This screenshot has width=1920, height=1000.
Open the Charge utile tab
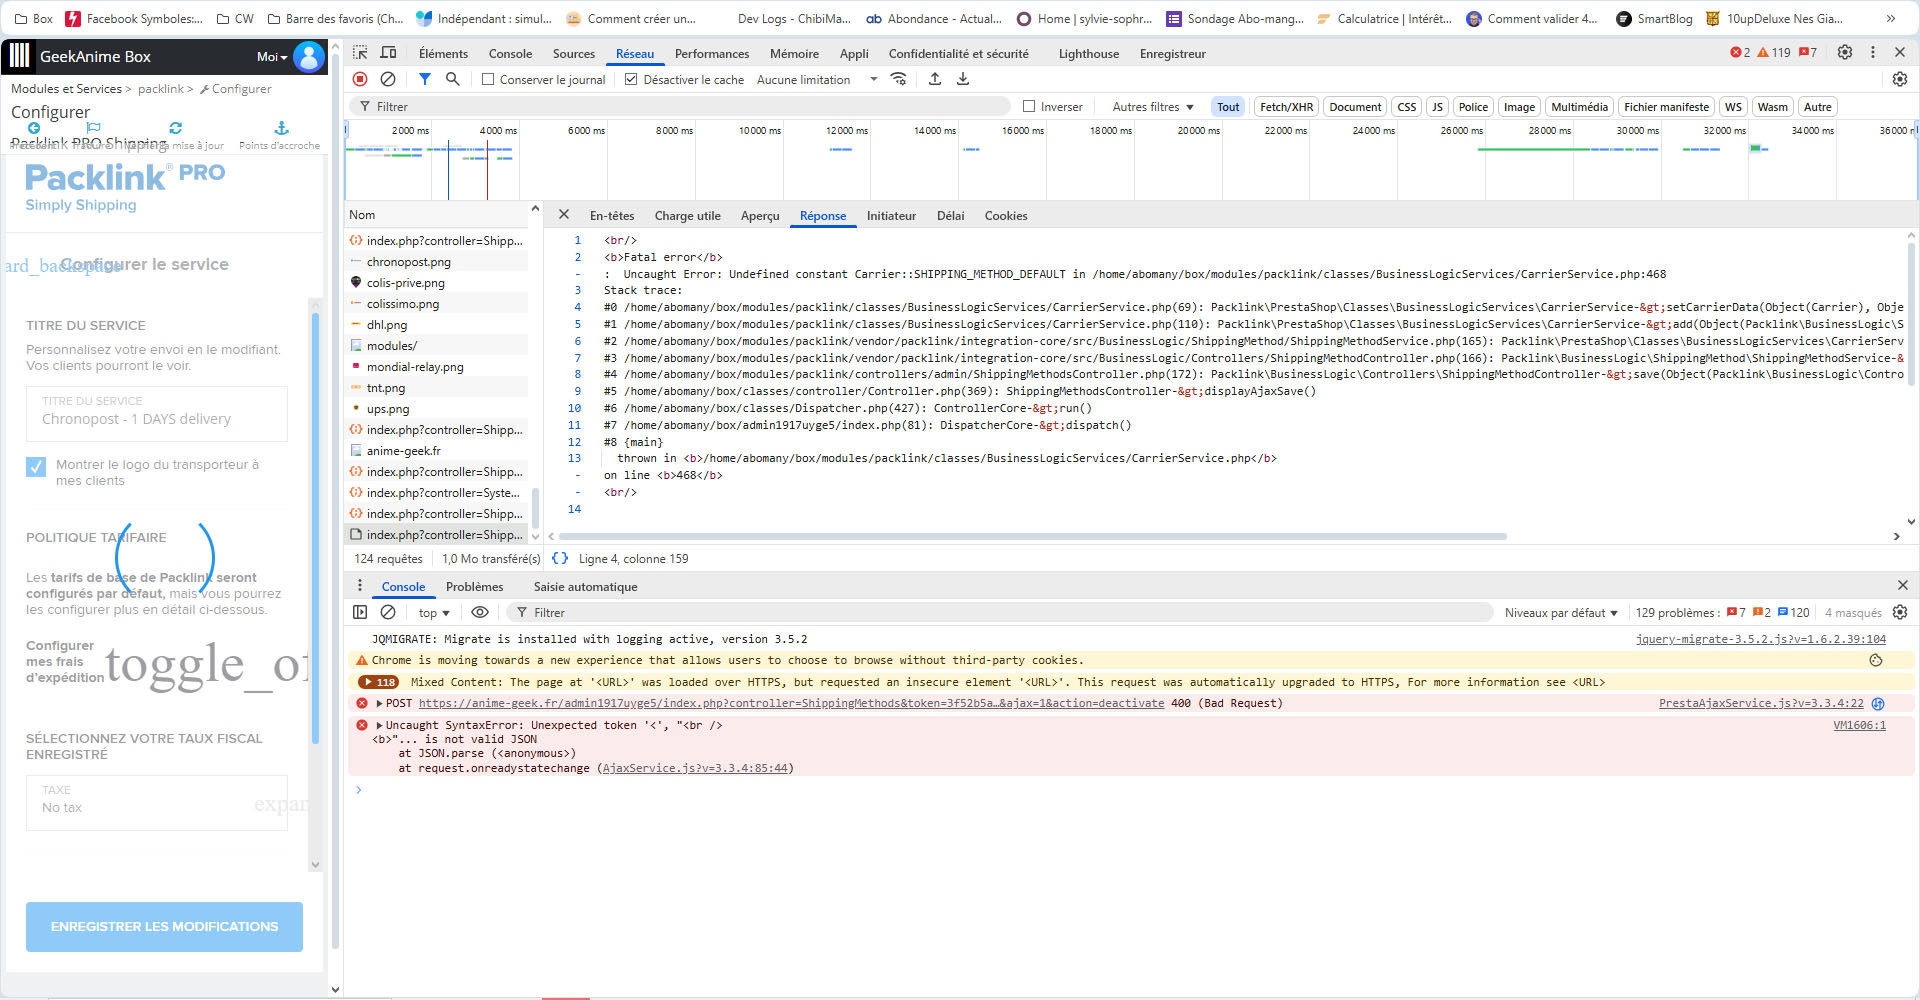pos(688,215)
